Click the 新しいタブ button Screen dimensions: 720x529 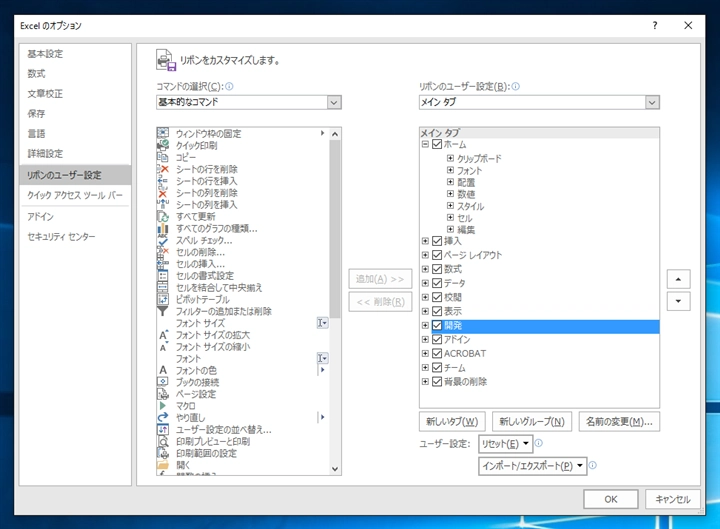(452, 422)
